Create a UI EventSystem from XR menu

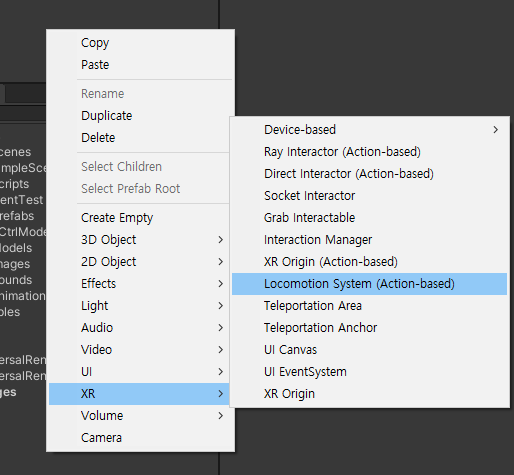coord(369,372)
